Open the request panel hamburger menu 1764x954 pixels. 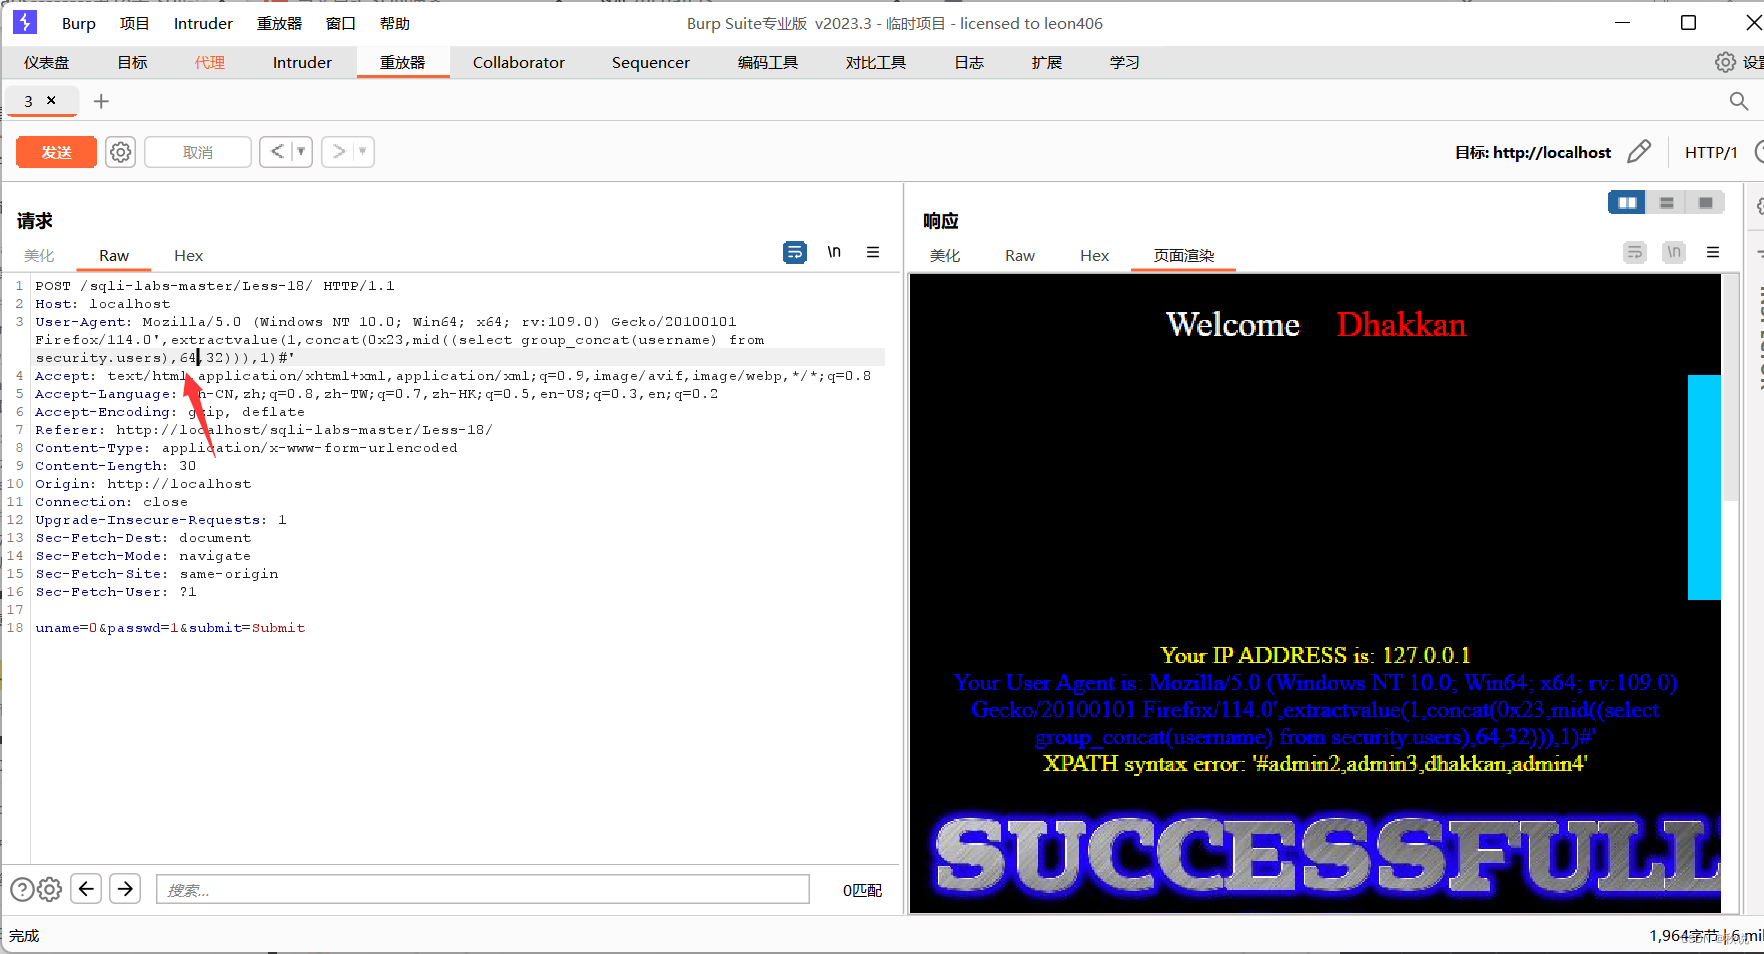coord(873,252)
